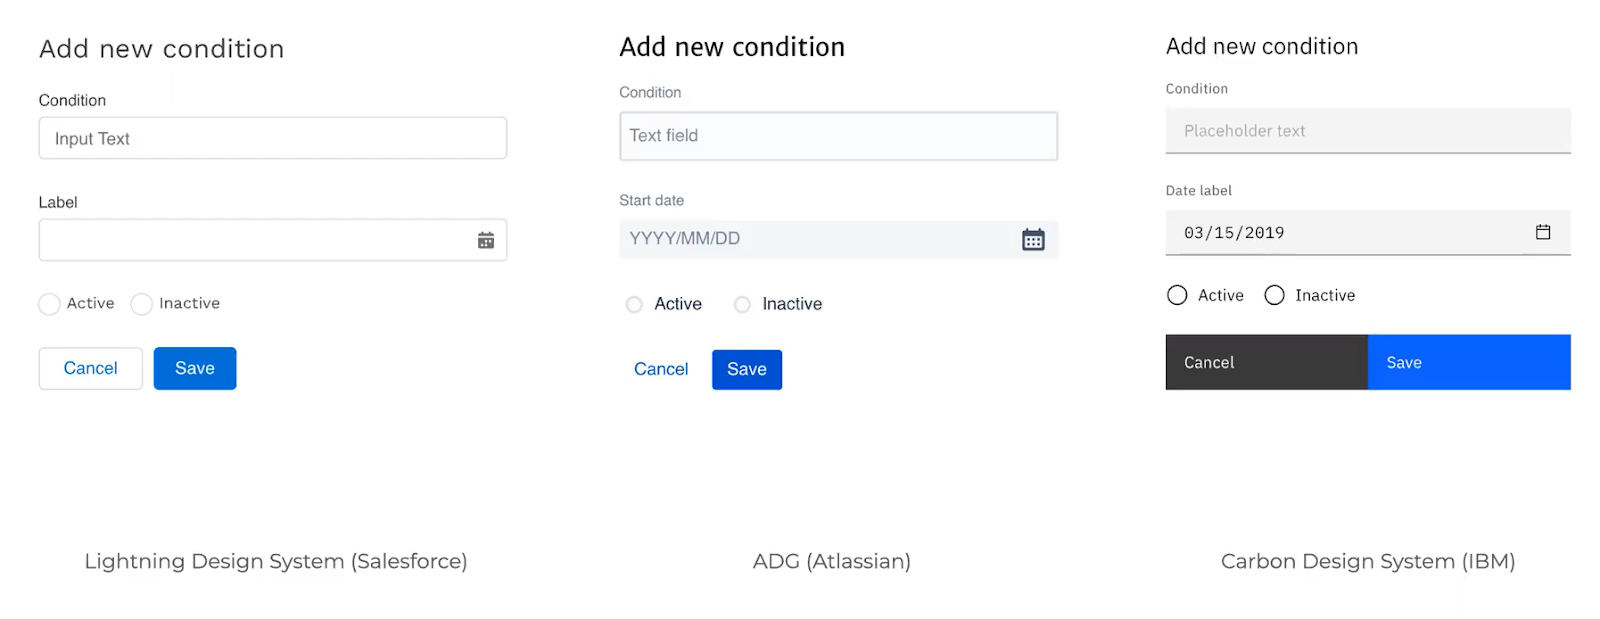Viewport: 1600px width, 619px height.
Task: Click the dark gray Cancel button
Action: click(x=1266, y=362)
